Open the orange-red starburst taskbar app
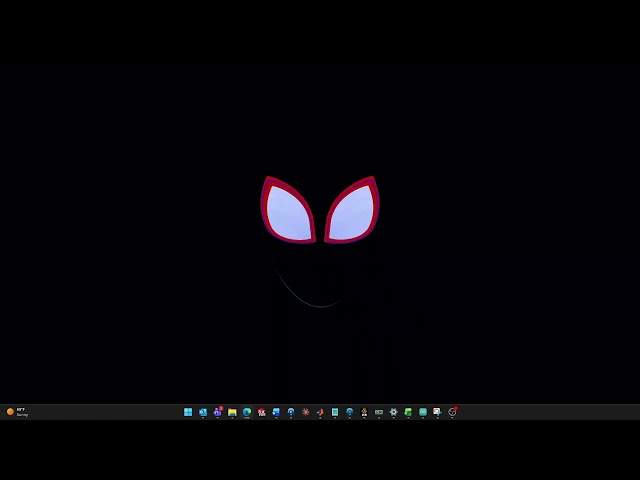 point(306,412)
